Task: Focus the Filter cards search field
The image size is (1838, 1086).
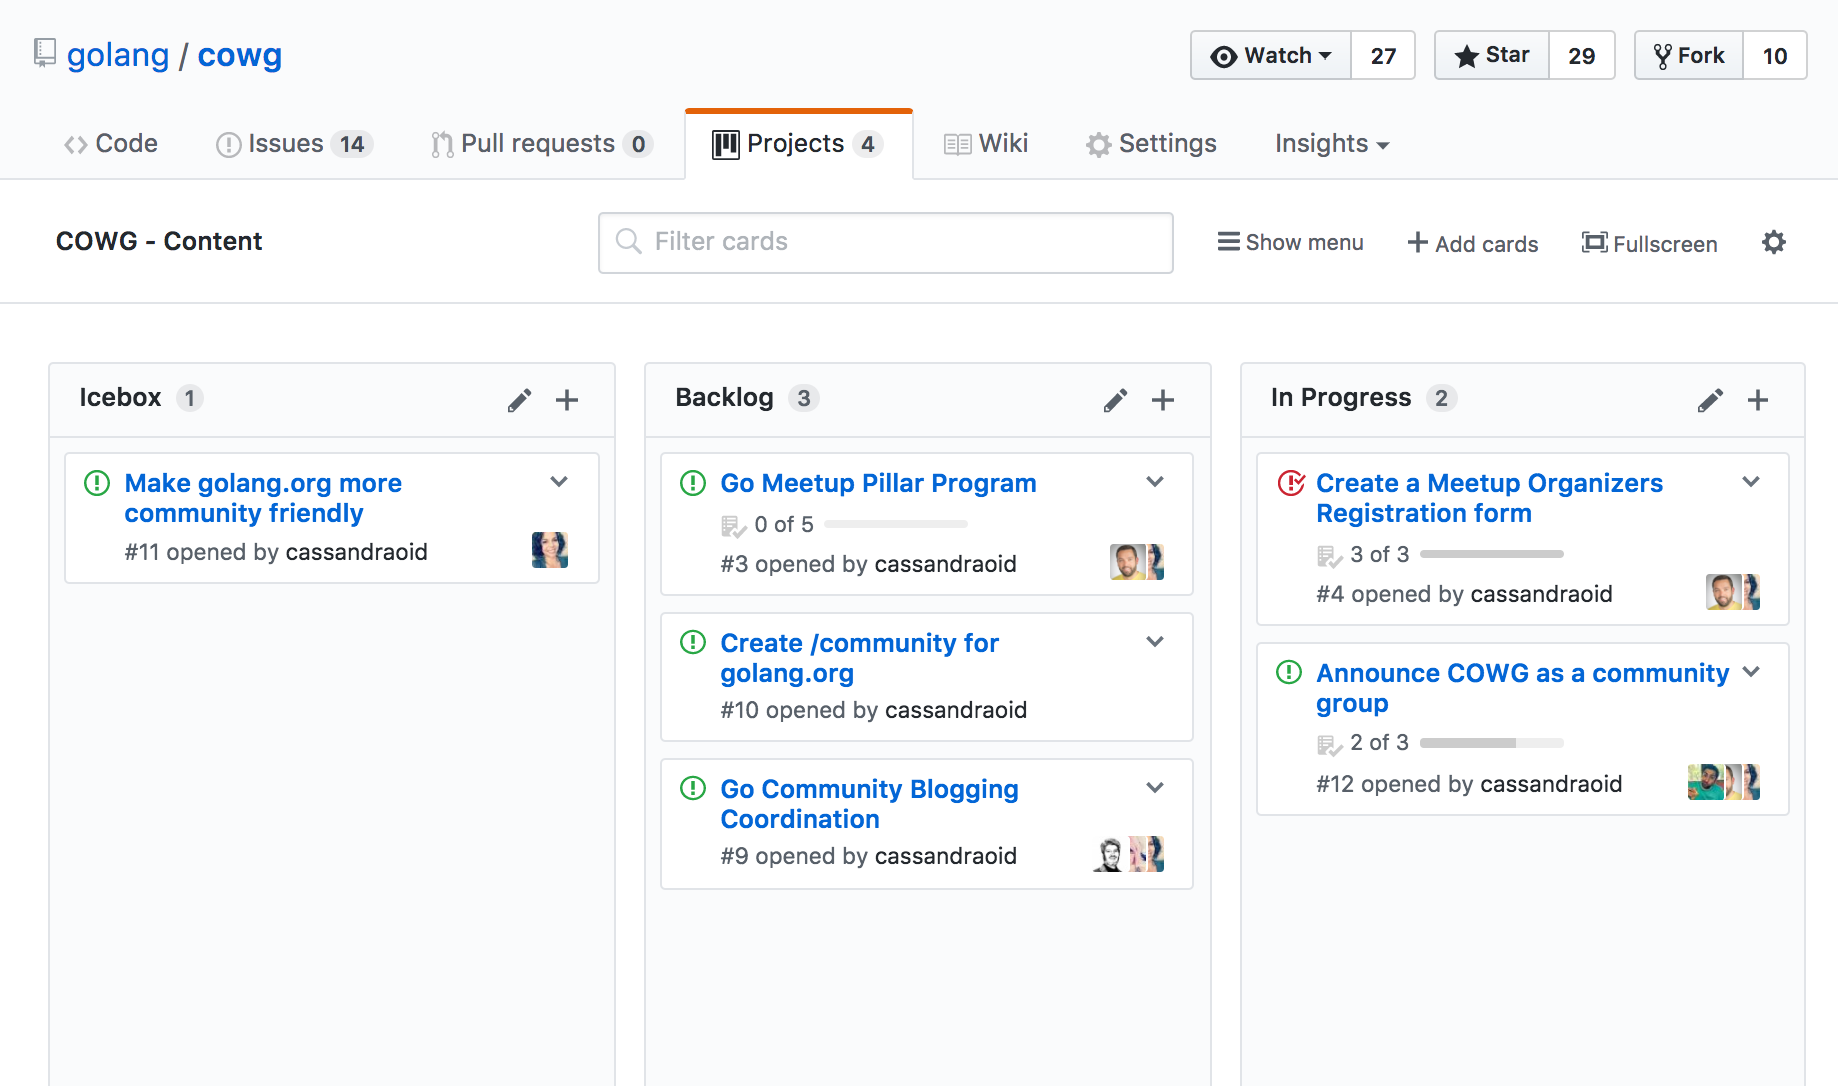Action: [x=885, y=242]
